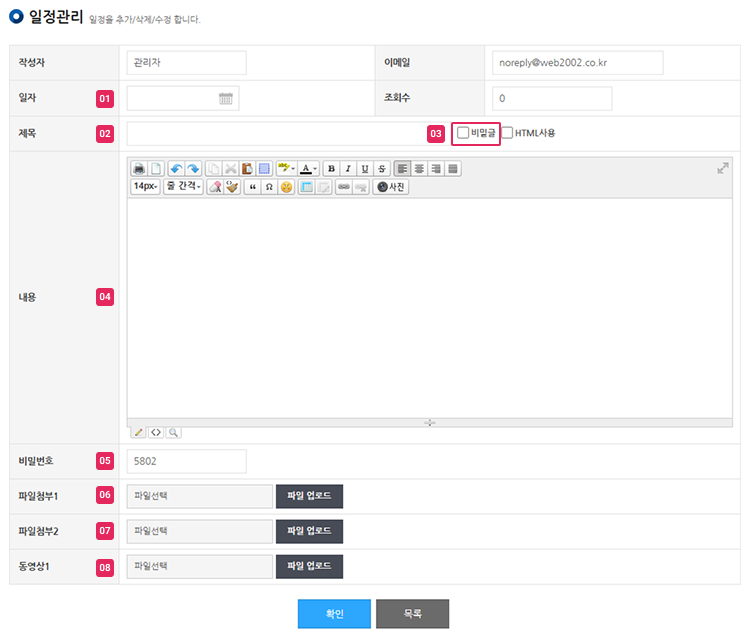Open the font color picker
This screenshot has width=750, height=639.
click(x=308, y=169)
